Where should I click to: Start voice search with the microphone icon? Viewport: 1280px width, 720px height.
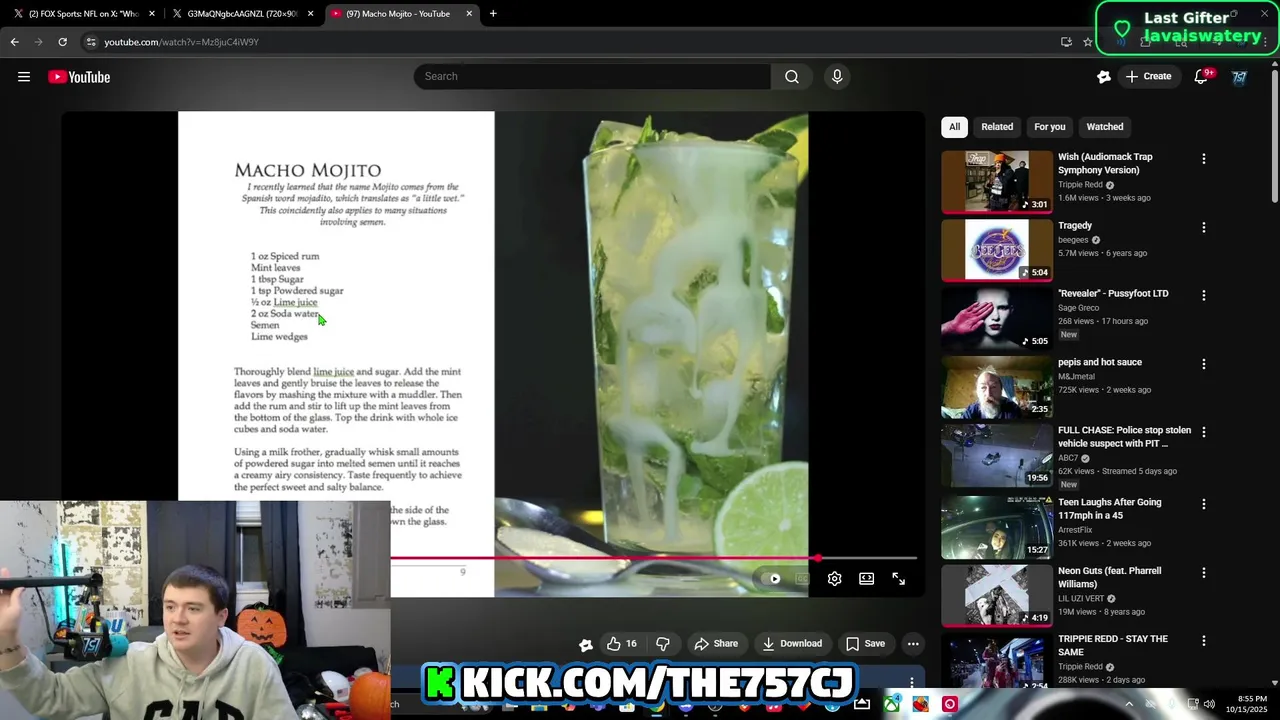pyautogui.click(x=837, y=76)
